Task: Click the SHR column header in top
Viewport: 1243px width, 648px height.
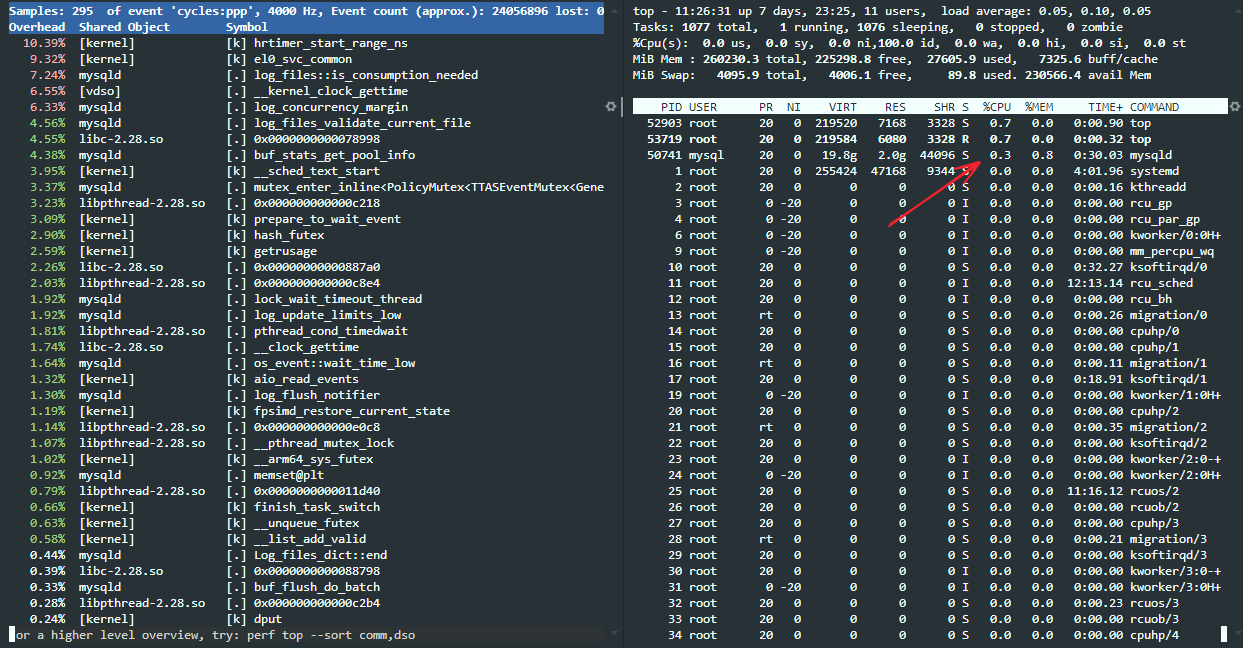Action: (x=945, y=107)
